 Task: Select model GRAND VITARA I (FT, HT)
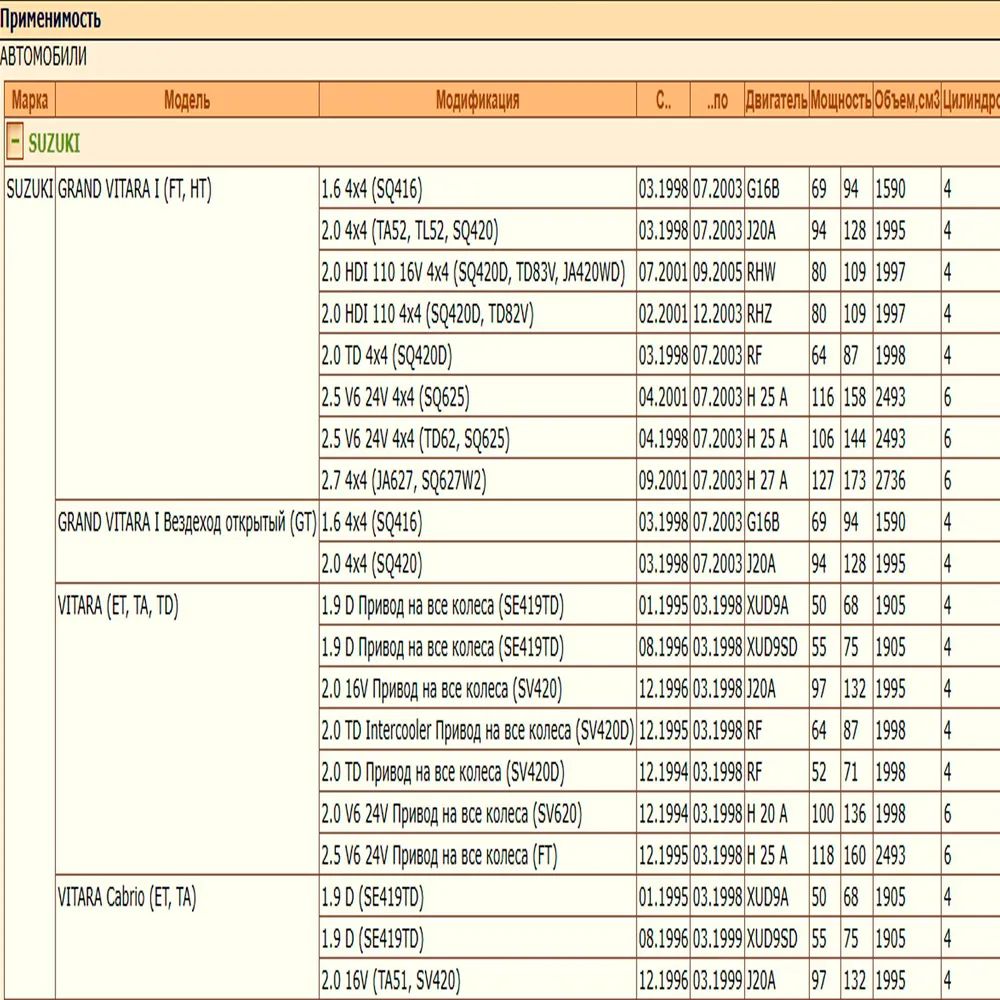click(x=134, y=190)
